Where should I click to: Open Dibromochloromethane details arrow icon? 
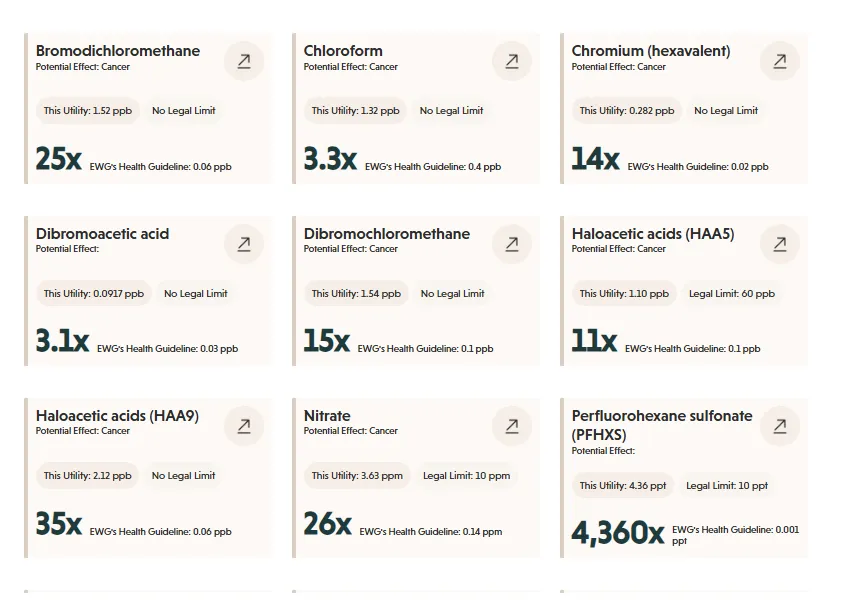(x=512, y=244)
